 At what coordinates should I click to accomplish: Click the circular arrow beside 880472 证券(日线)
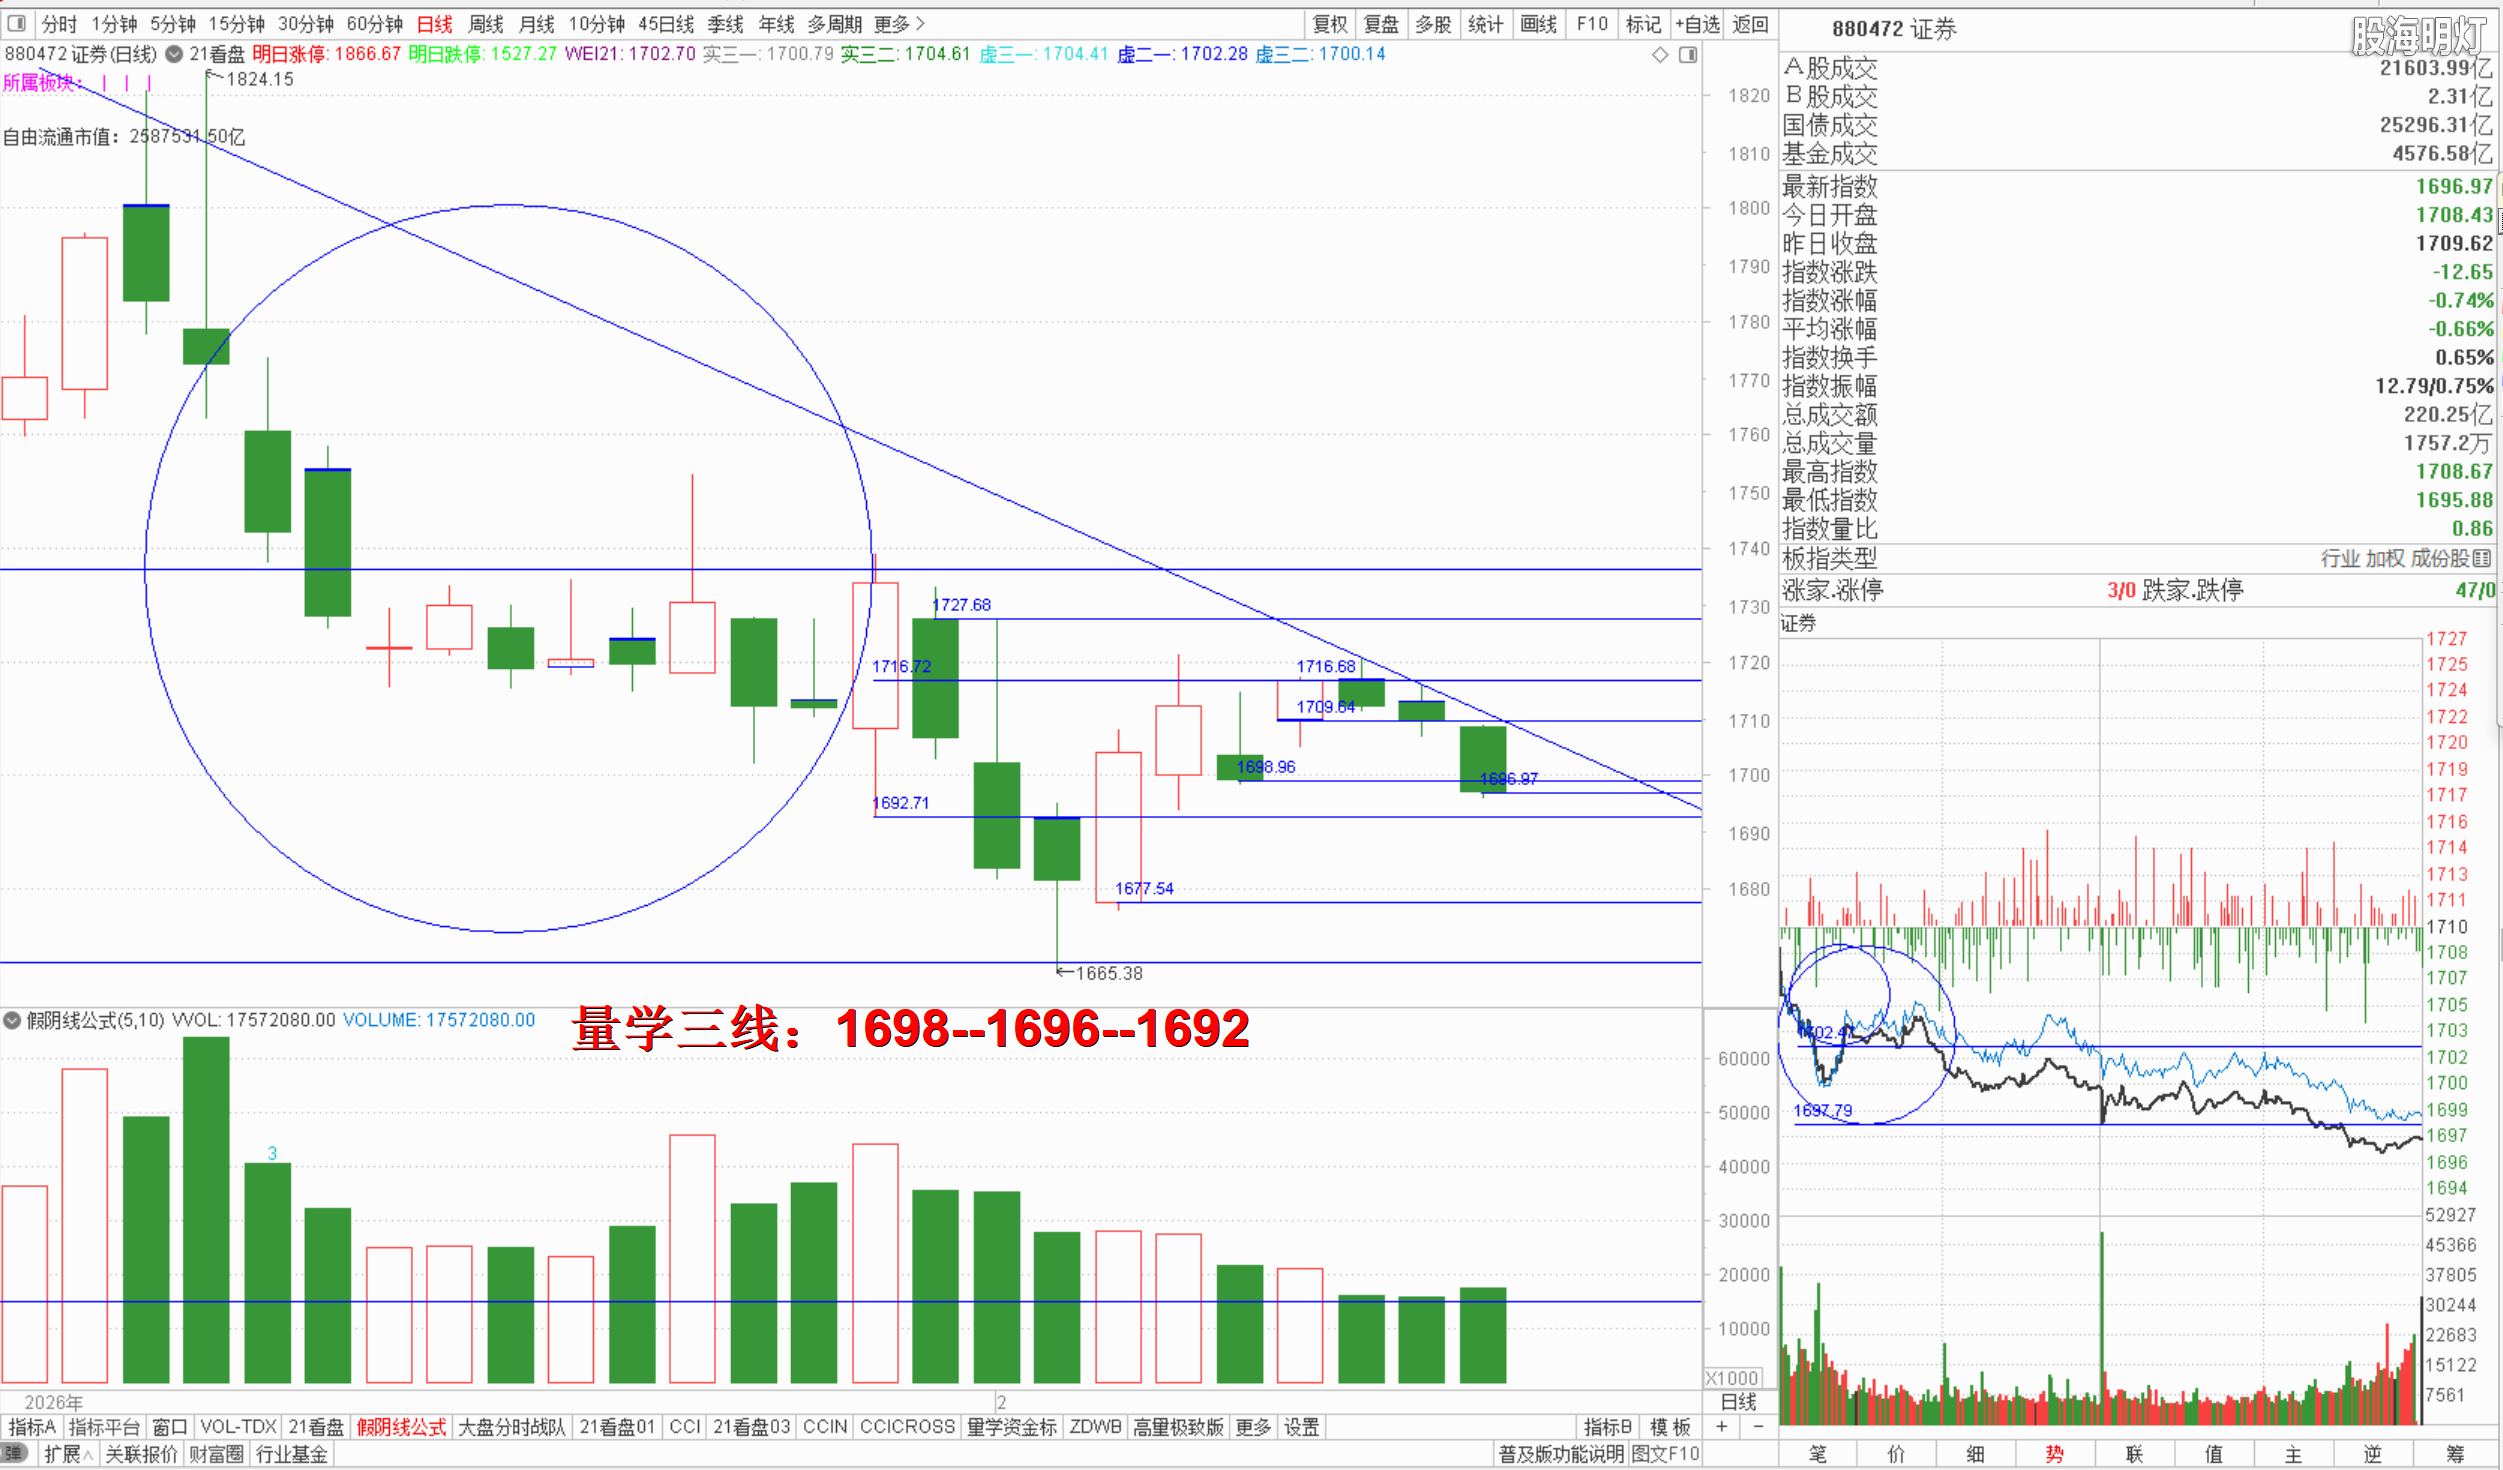(174, 54)
